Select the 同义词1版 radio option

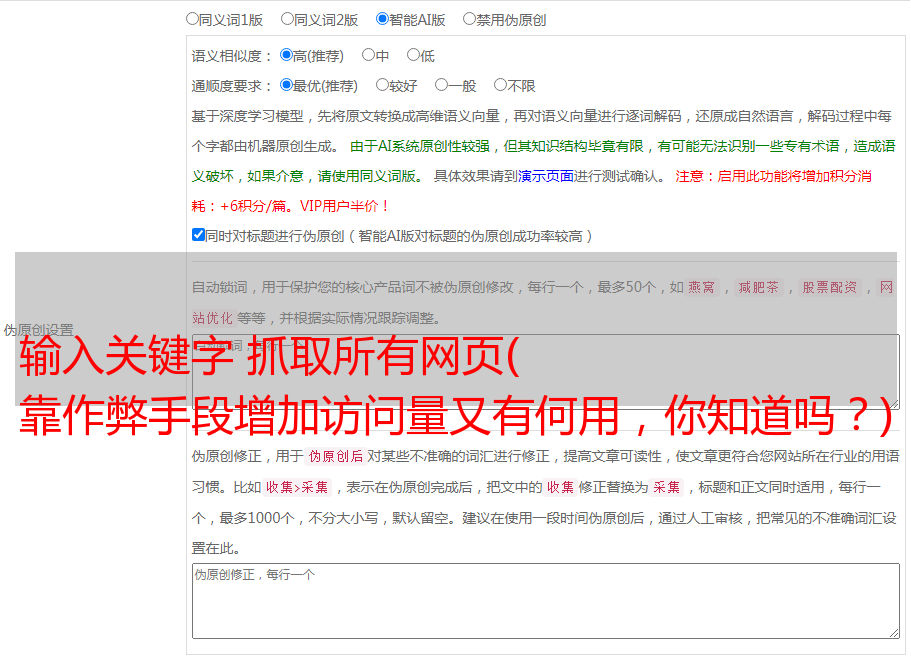click(x=192, y=19)
